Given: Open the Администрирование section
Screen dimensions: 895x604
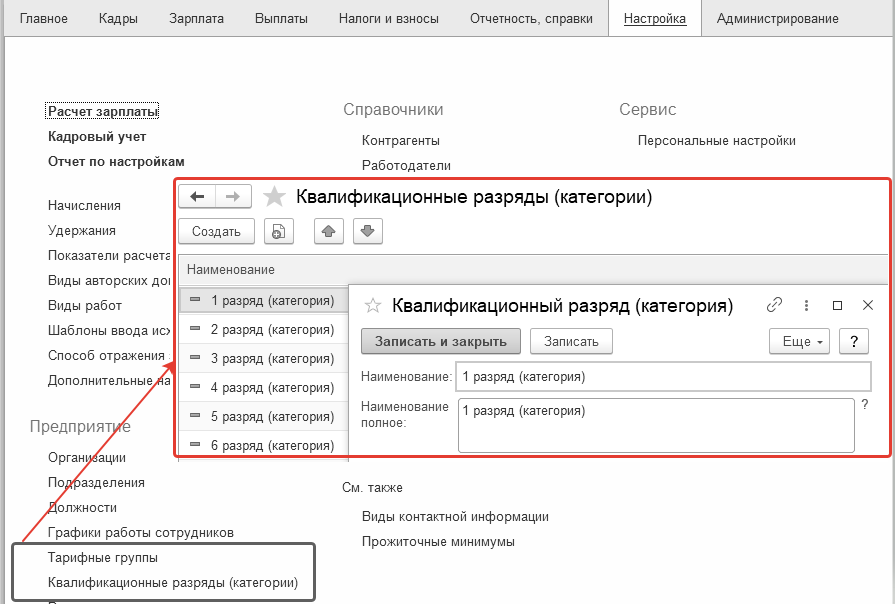Looking at the screenshot, I should click(777, 18).
